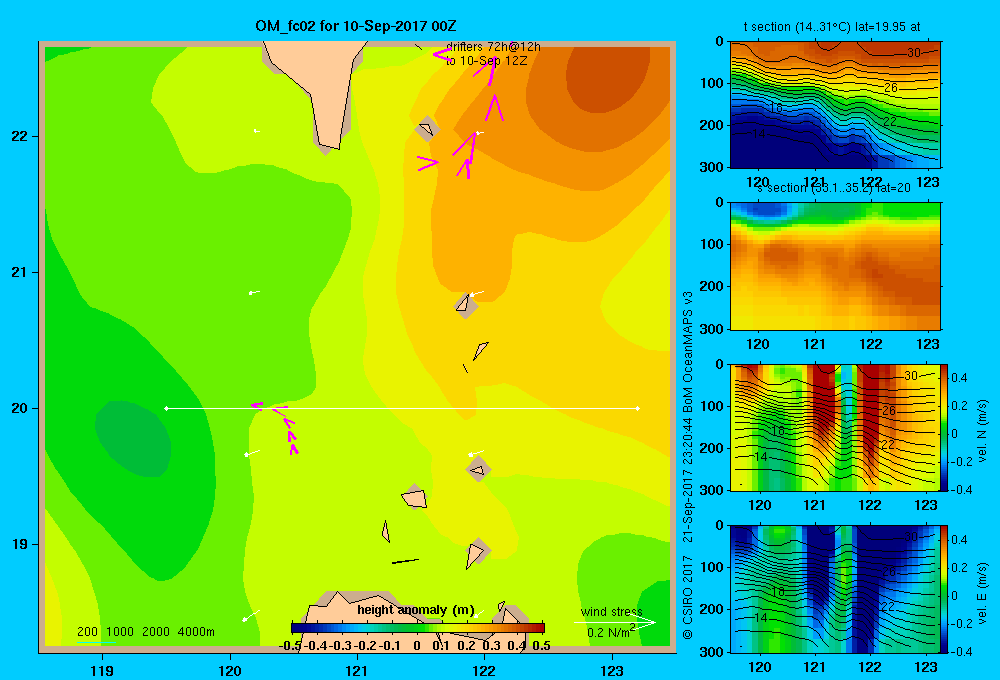The image size is (1000, 680).
Task: Click the '0.2 N/m2' wind stress value
Action: tap(611, 632)
